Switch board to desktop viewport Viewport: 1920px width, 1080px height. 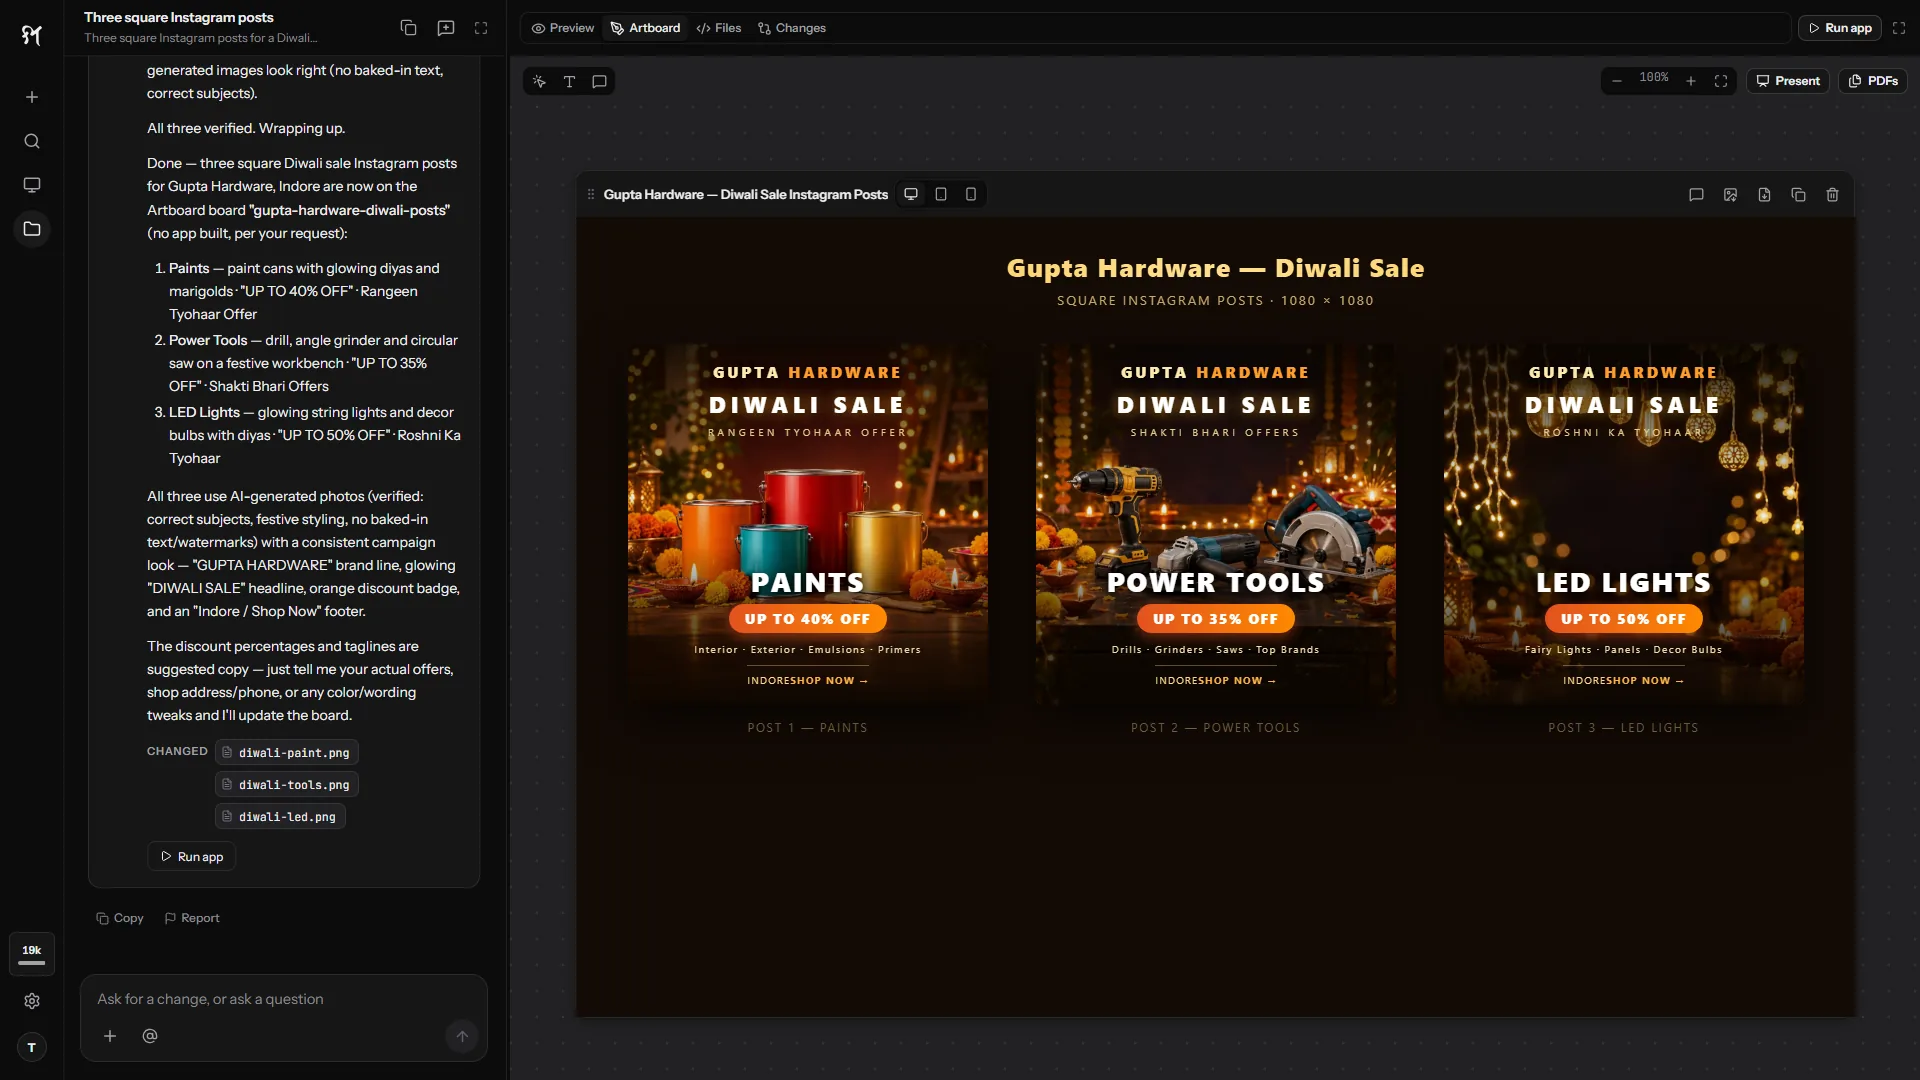[x=911, y=194]
